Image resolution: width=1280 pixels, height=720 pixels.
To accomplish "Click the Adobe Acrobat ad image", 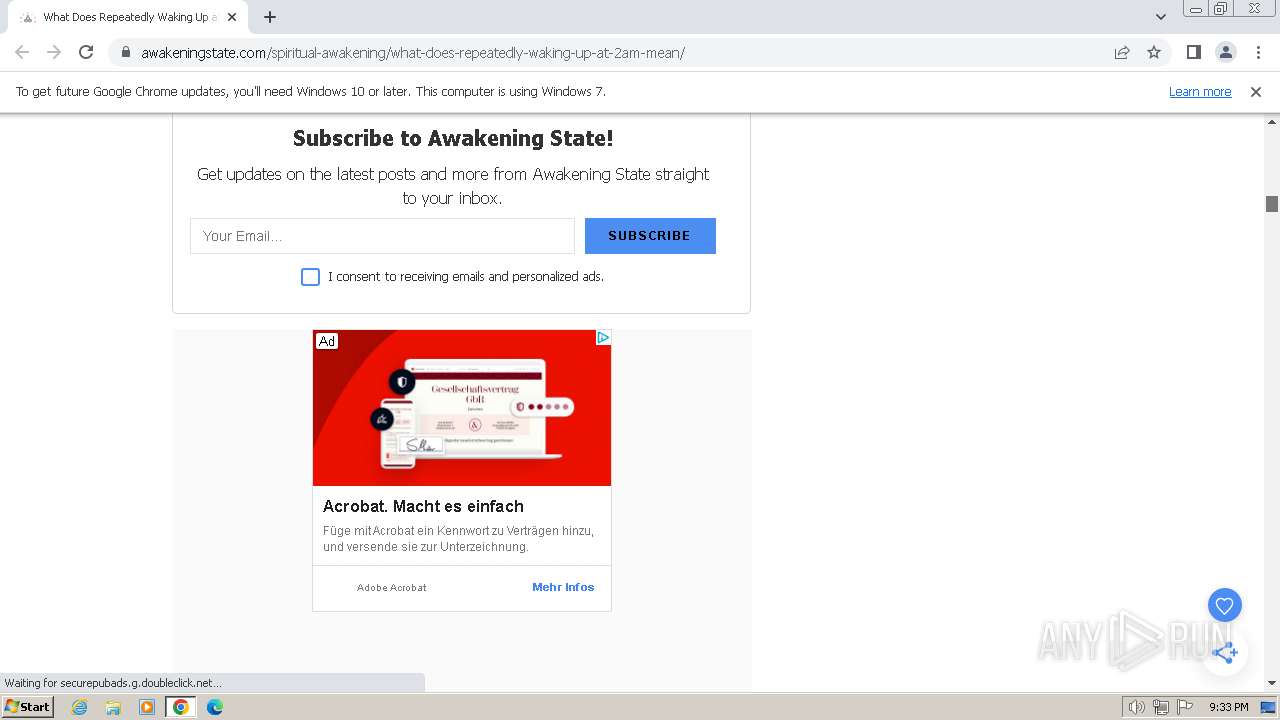I will [462, 408].
